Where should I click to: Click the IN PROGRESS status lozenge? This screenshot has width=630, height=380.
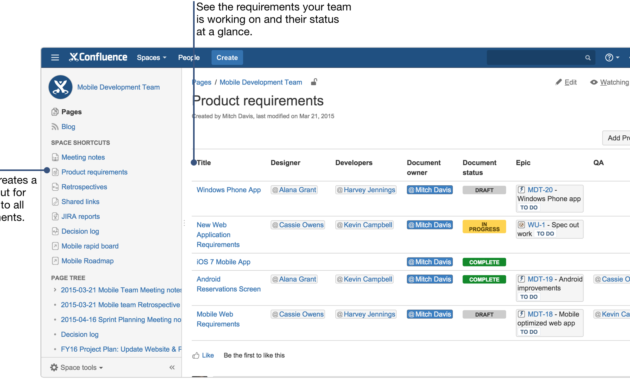tap(484, 227)
